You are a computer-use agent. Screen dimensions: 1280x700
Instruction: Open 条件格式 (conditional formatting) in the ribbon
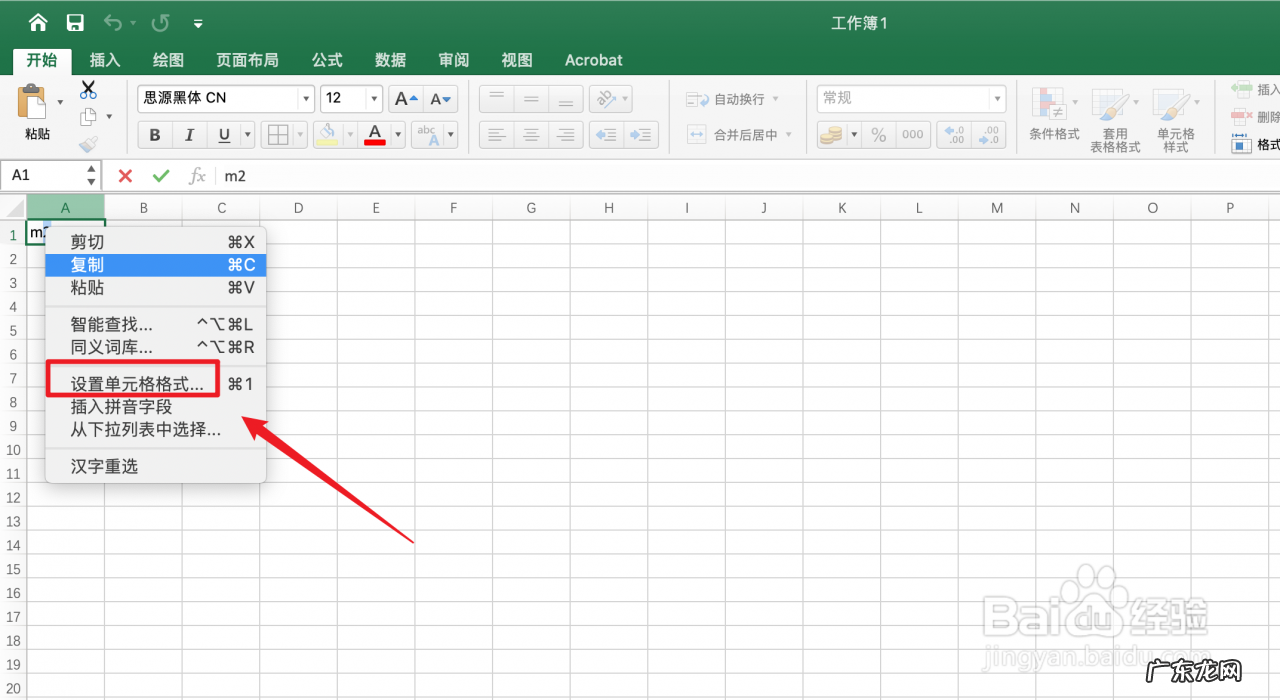(x=1053, y=118)
